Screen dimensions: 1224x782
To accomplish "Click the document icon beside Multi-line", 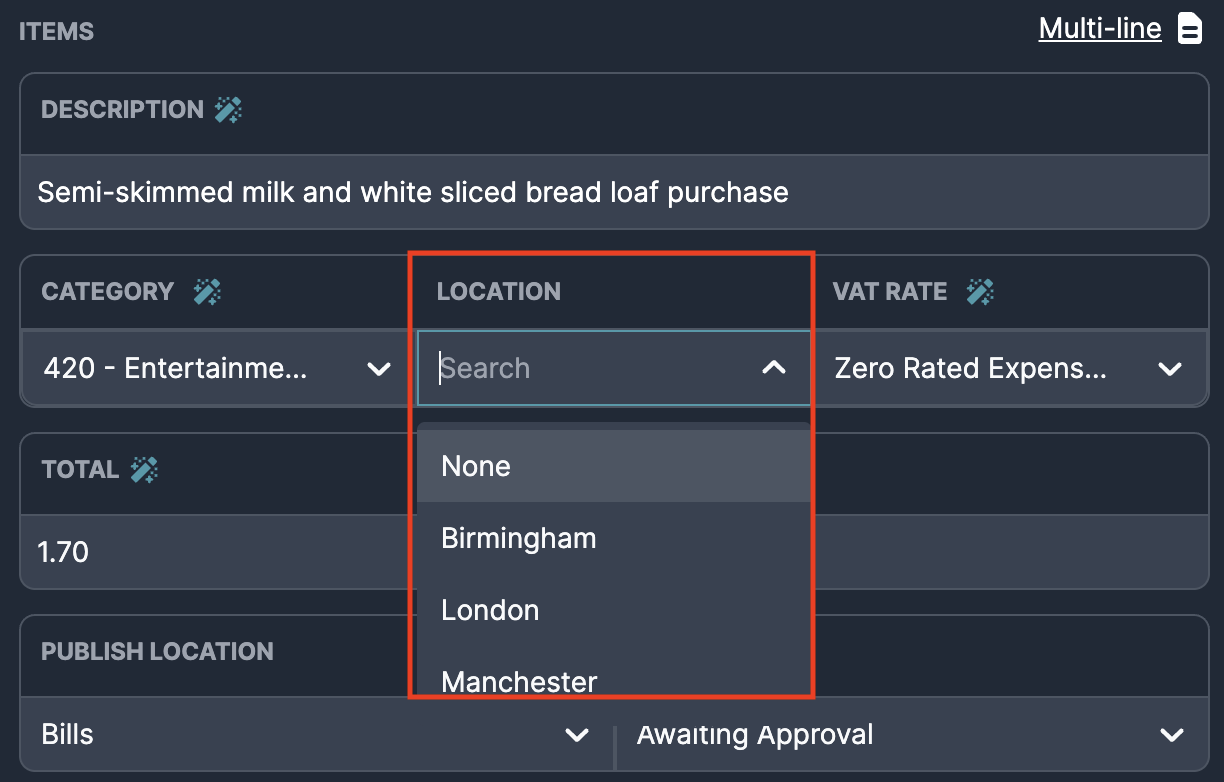I will click(x=1189, y=29).
